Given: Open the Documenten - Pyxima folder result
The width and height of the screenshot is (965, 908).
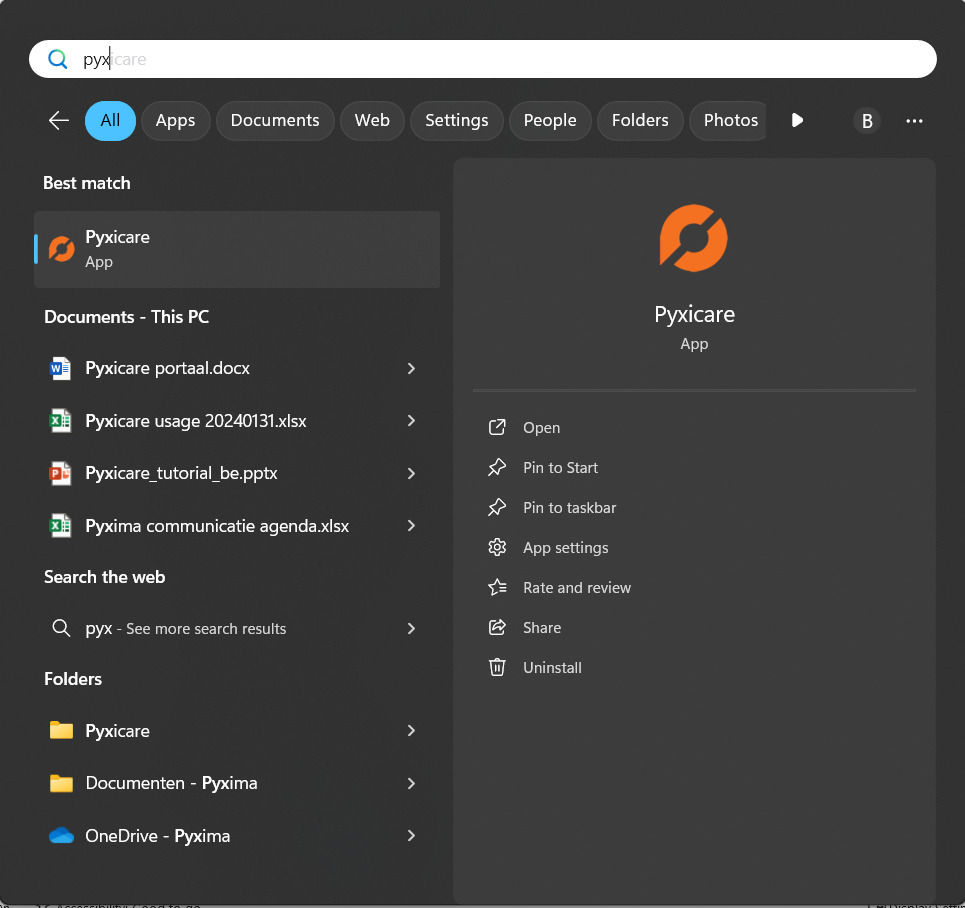Looking at the screenshot, I should (237, 783).
